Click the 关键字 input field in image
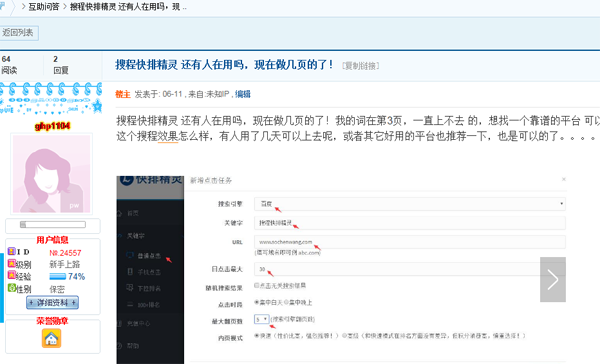Image resolution: width=600 pixels, height=364 pixels. click(410, 223)
